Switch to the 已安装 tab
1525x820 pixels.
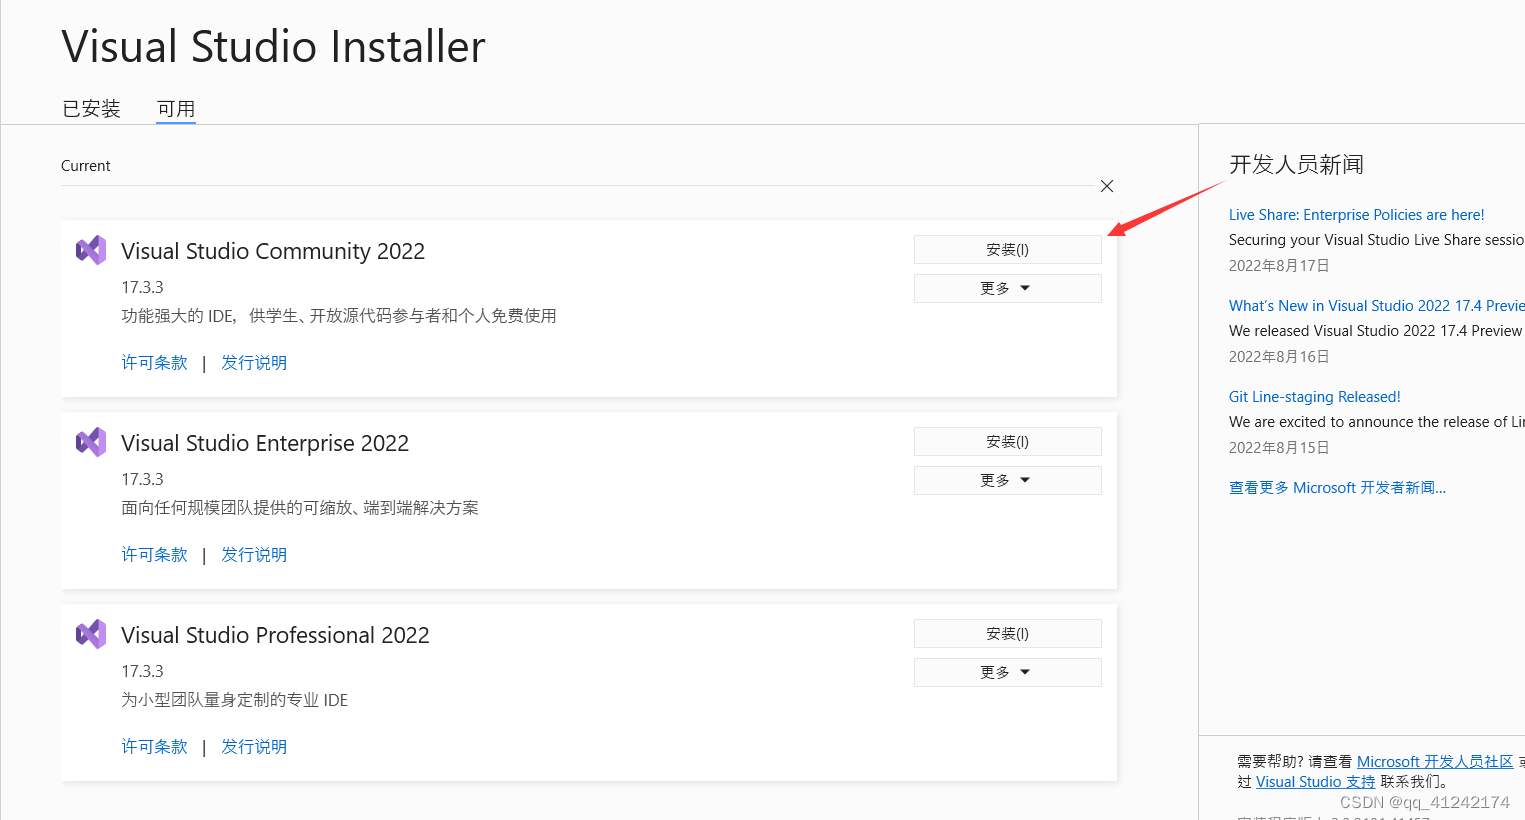pyautogui.click(x=91, y=108)
